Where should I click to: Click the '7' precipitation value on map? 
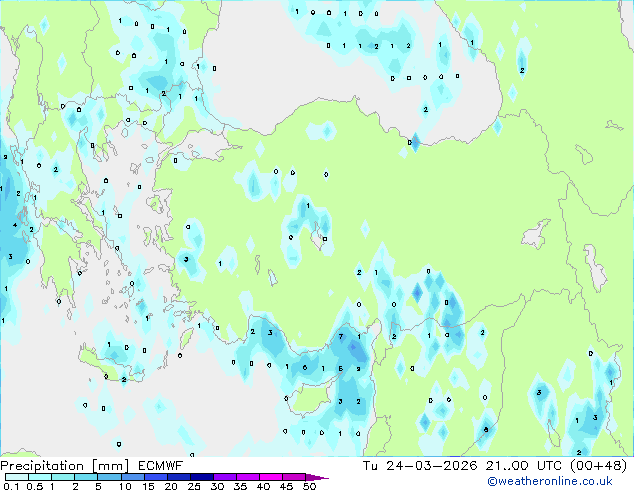coord(341,336)
